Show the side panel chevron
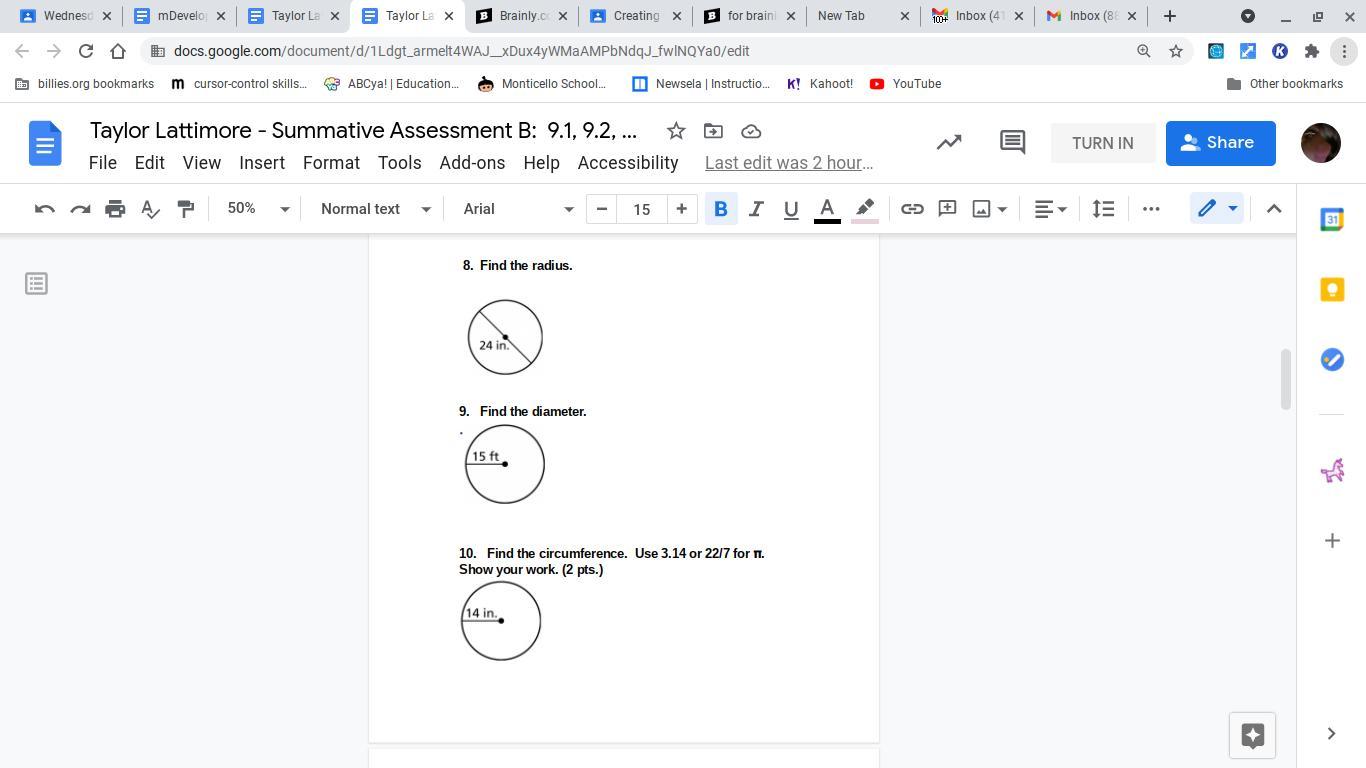 tap(1331, 734)
